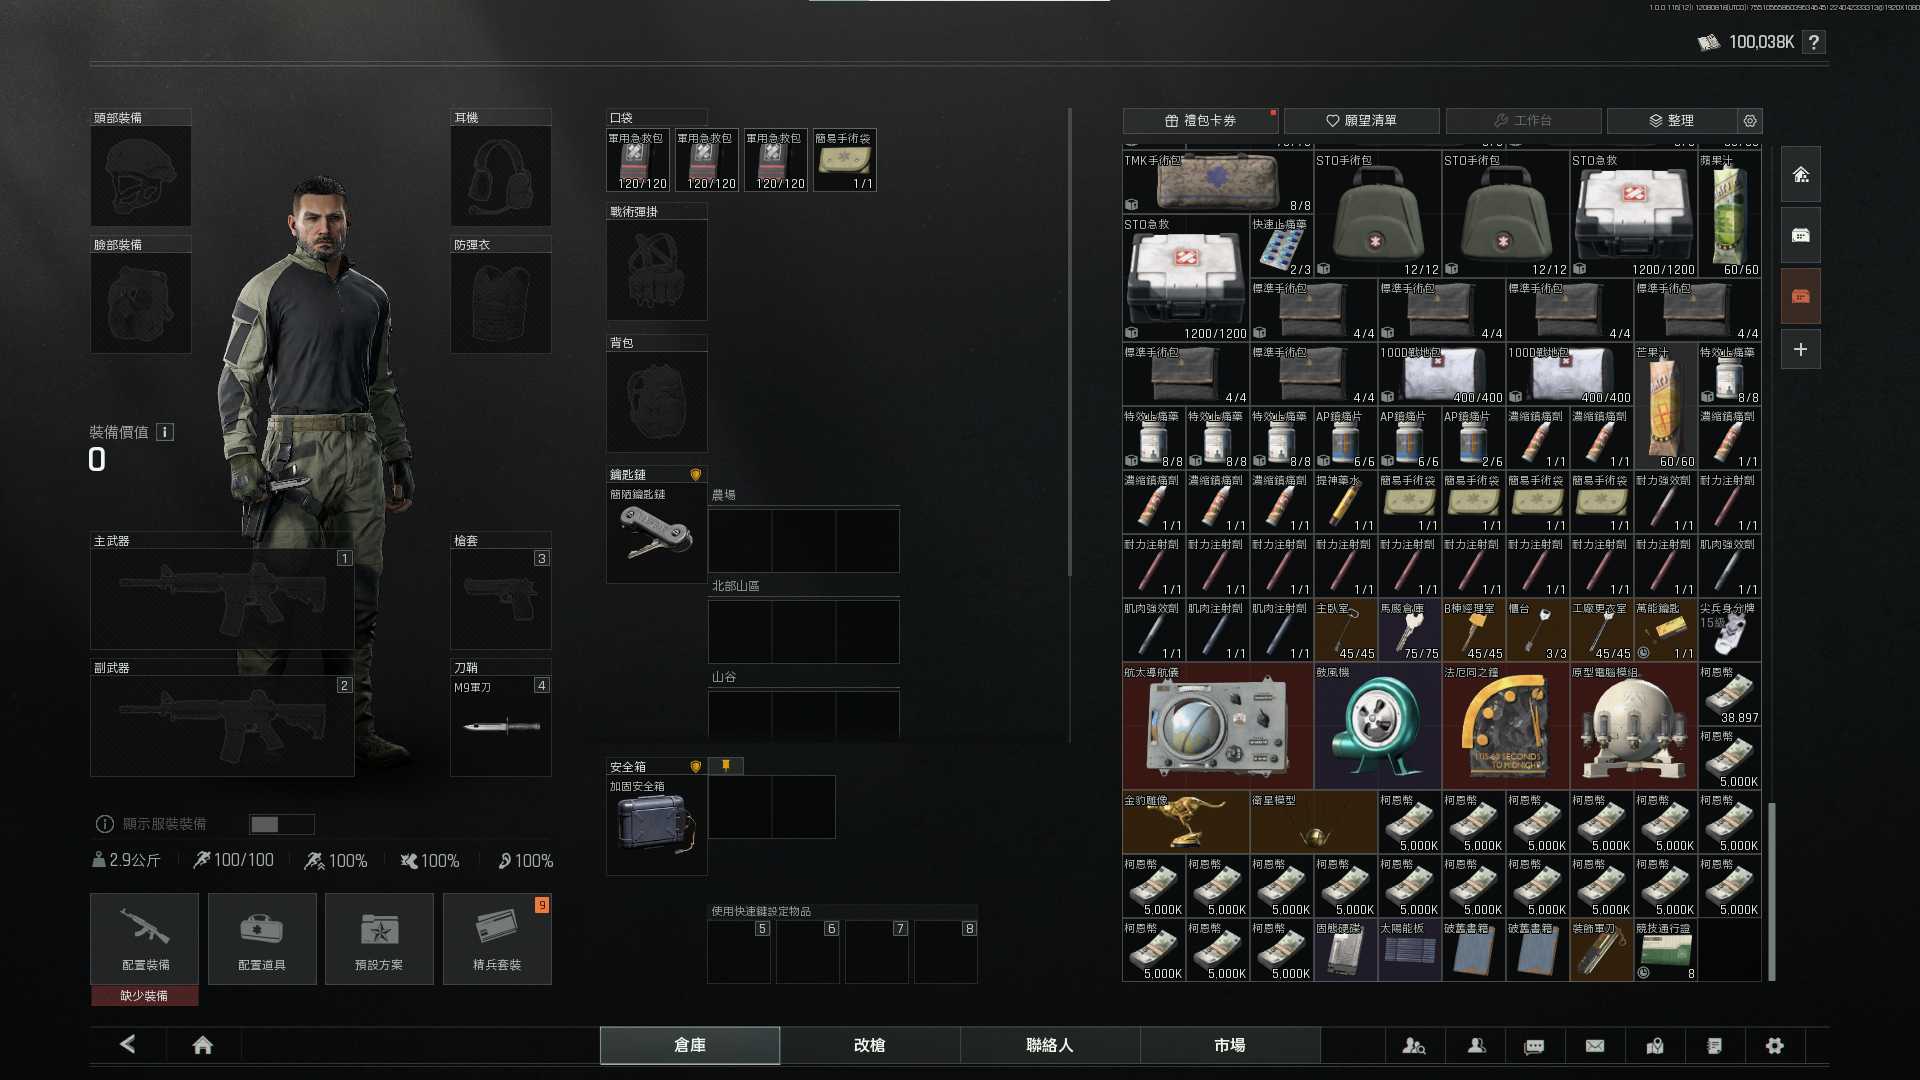Click the warehouse inventory vertical scrollbar
Image resolution: width=1920 pixels, height=1080 pixels.
point(1772,890)
